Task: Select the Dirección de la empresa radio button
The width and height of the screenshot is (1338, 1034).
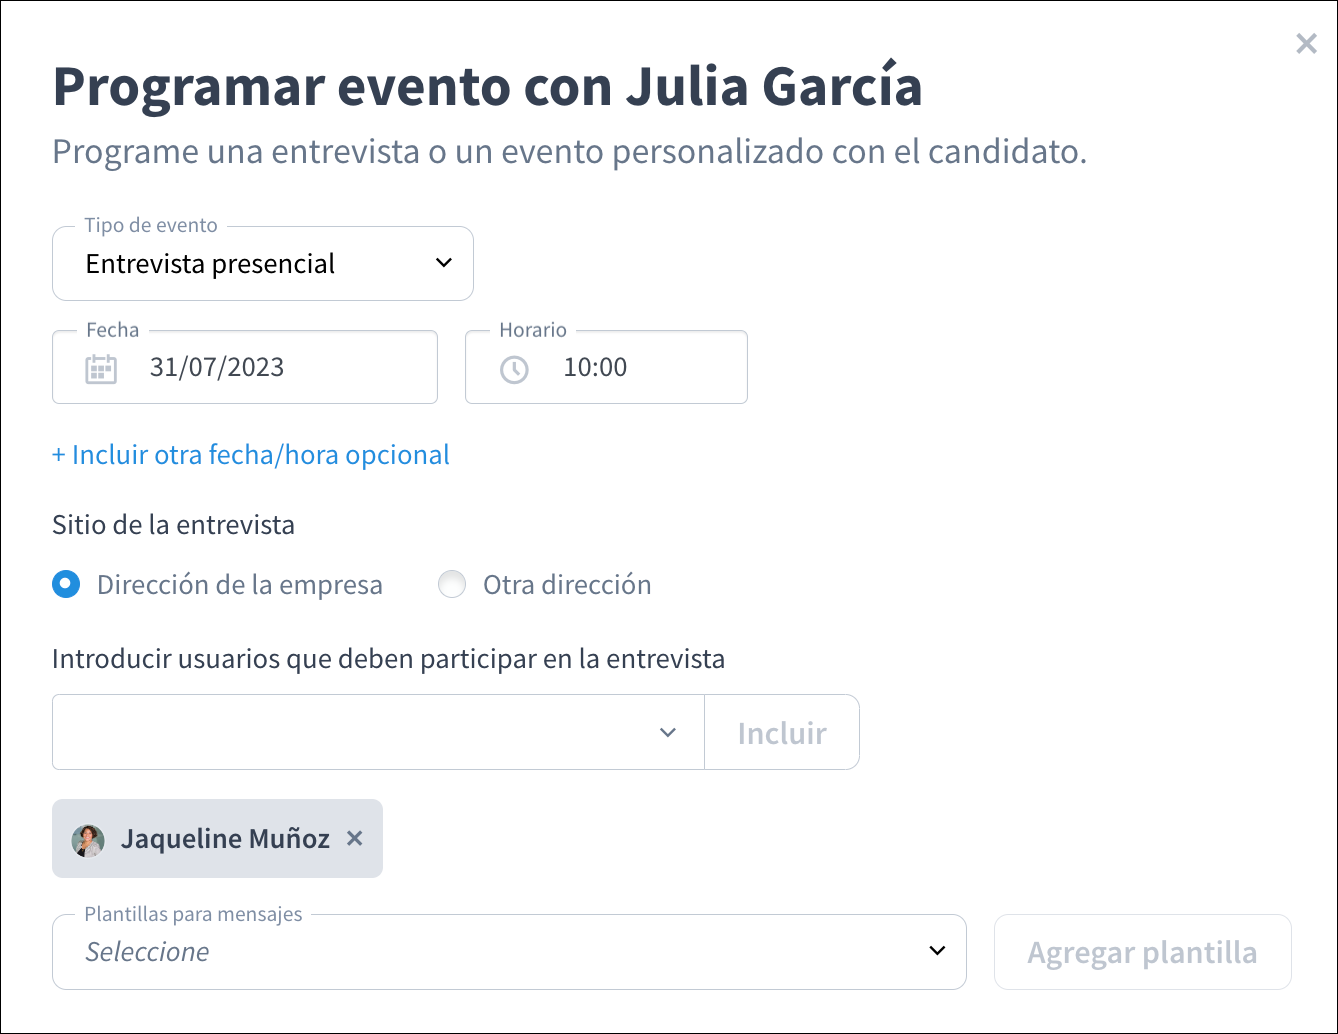Action: coord(66,584)
